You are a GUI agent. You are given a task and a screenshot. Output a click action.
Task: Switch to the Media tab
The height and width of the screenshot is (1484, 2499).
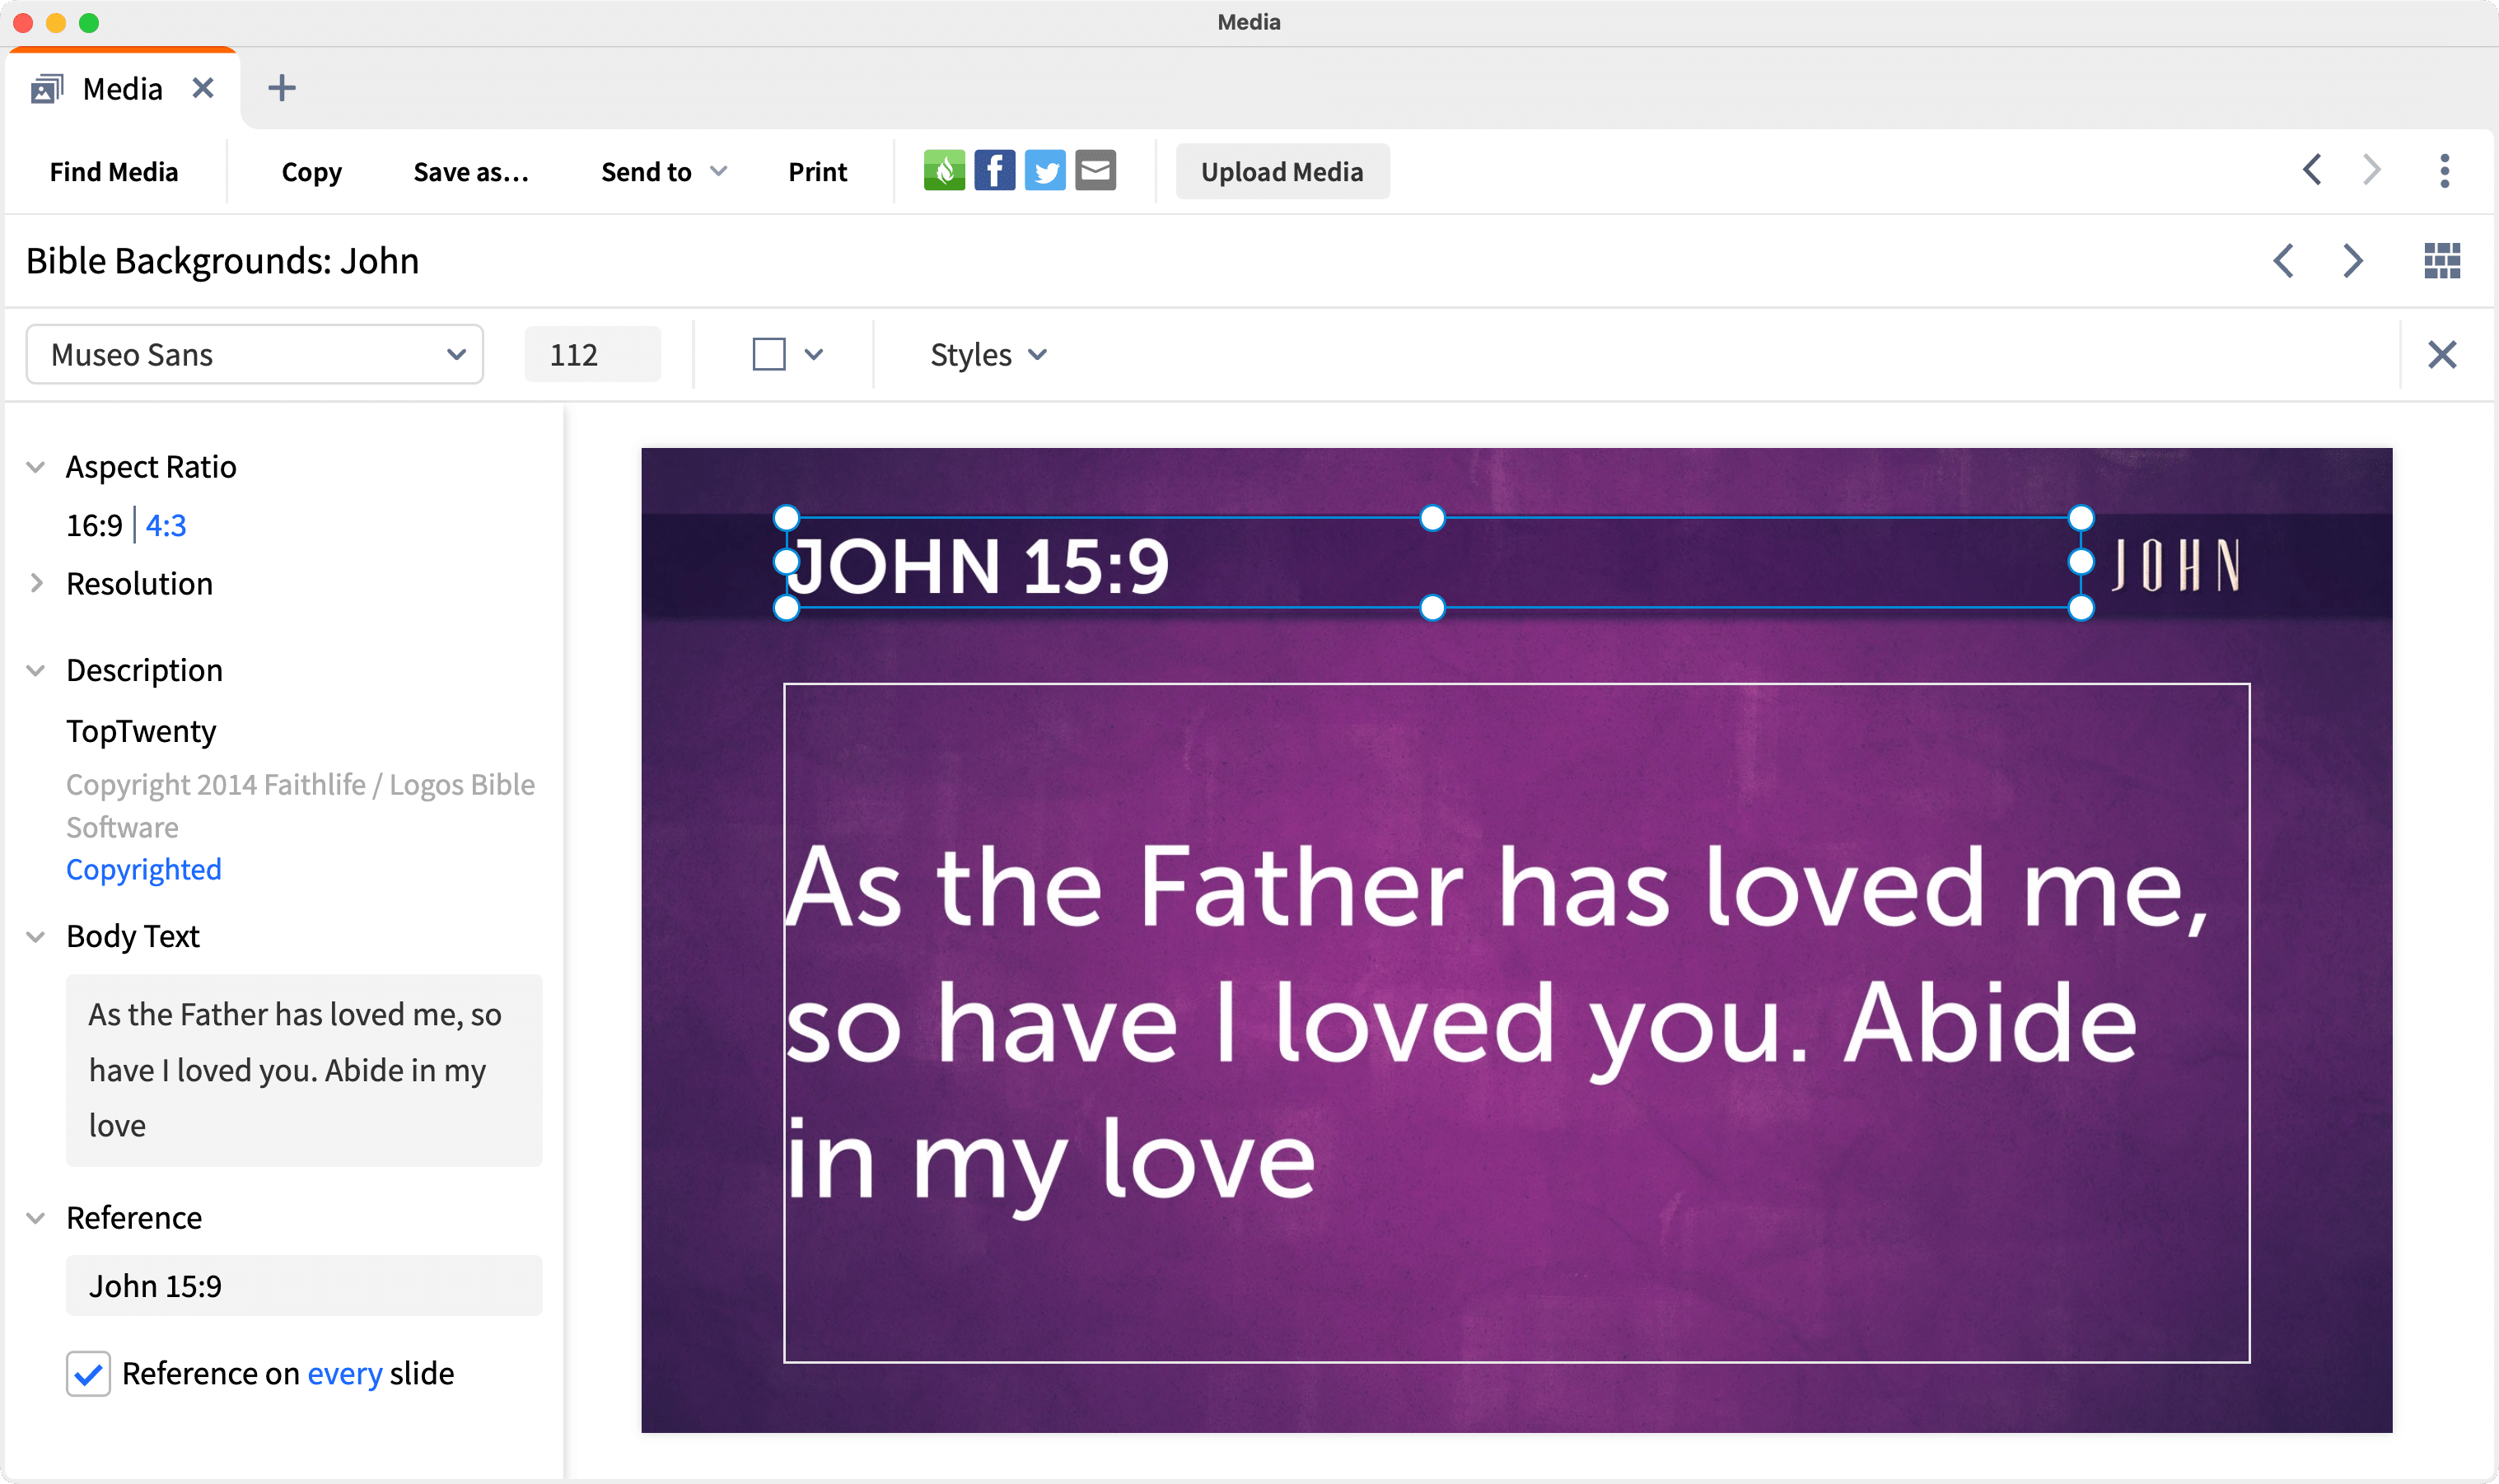(x=122, y=89)
